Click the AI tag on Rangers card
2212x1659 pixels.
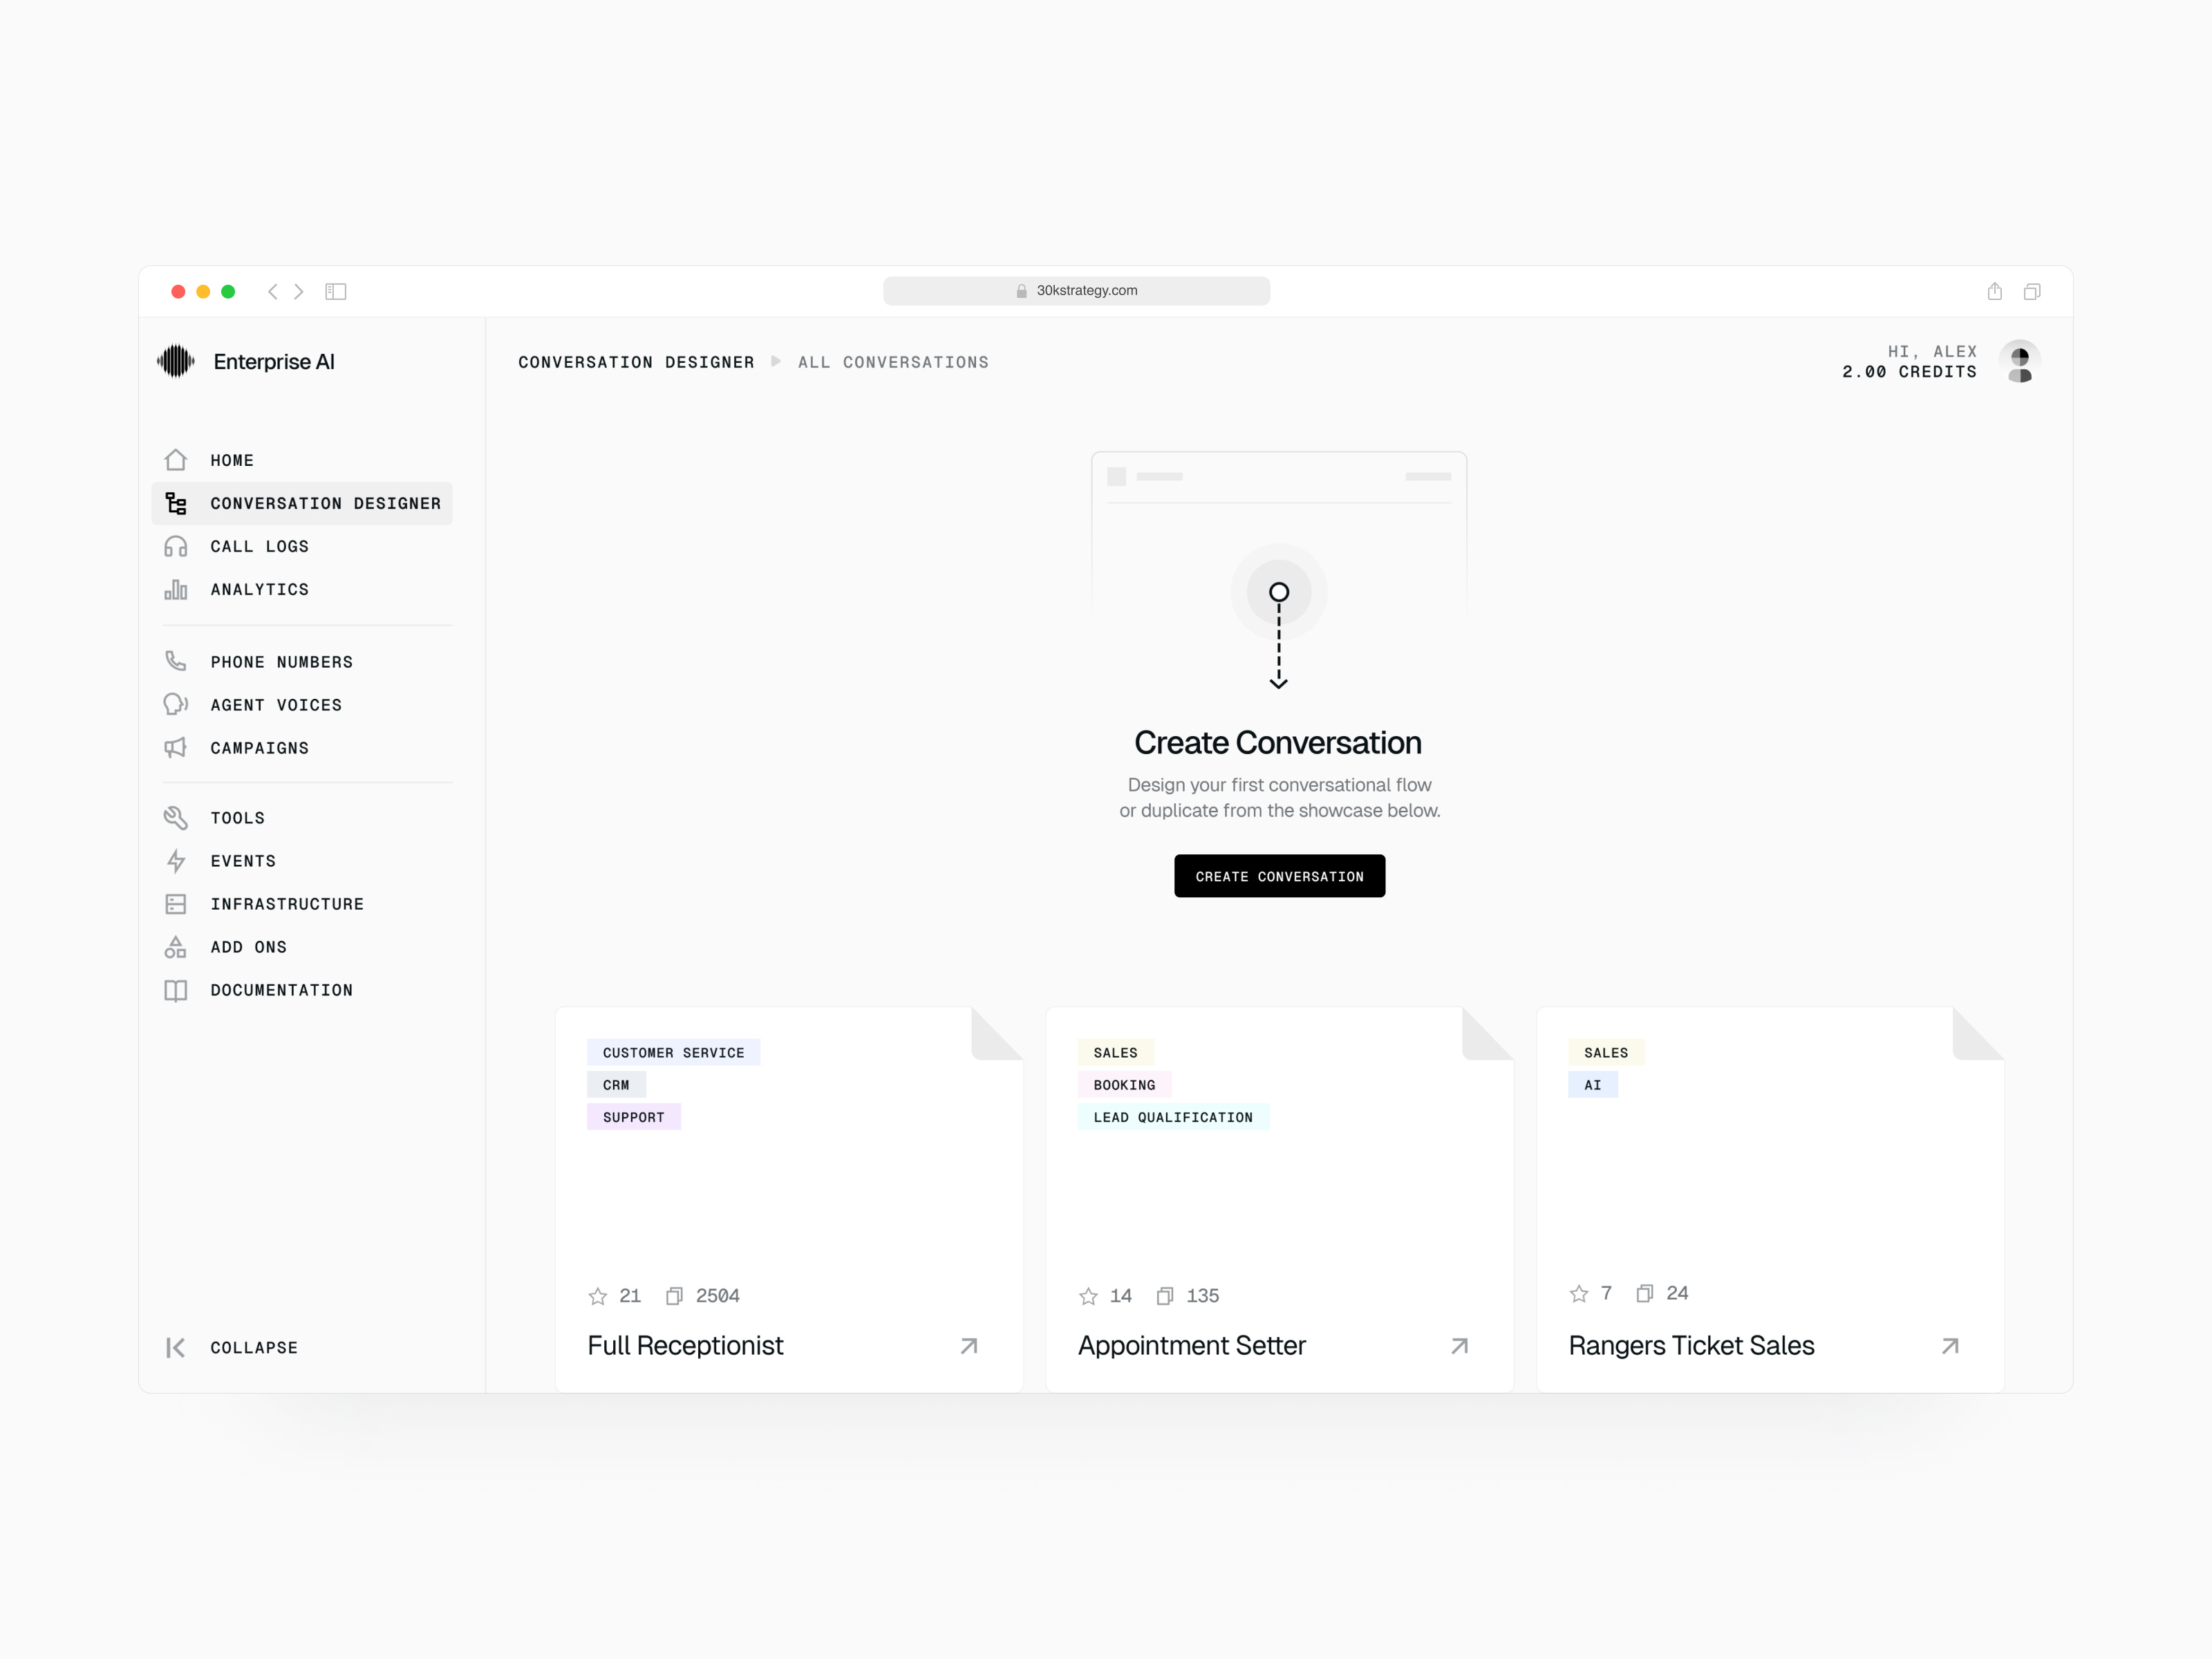1592,1084
